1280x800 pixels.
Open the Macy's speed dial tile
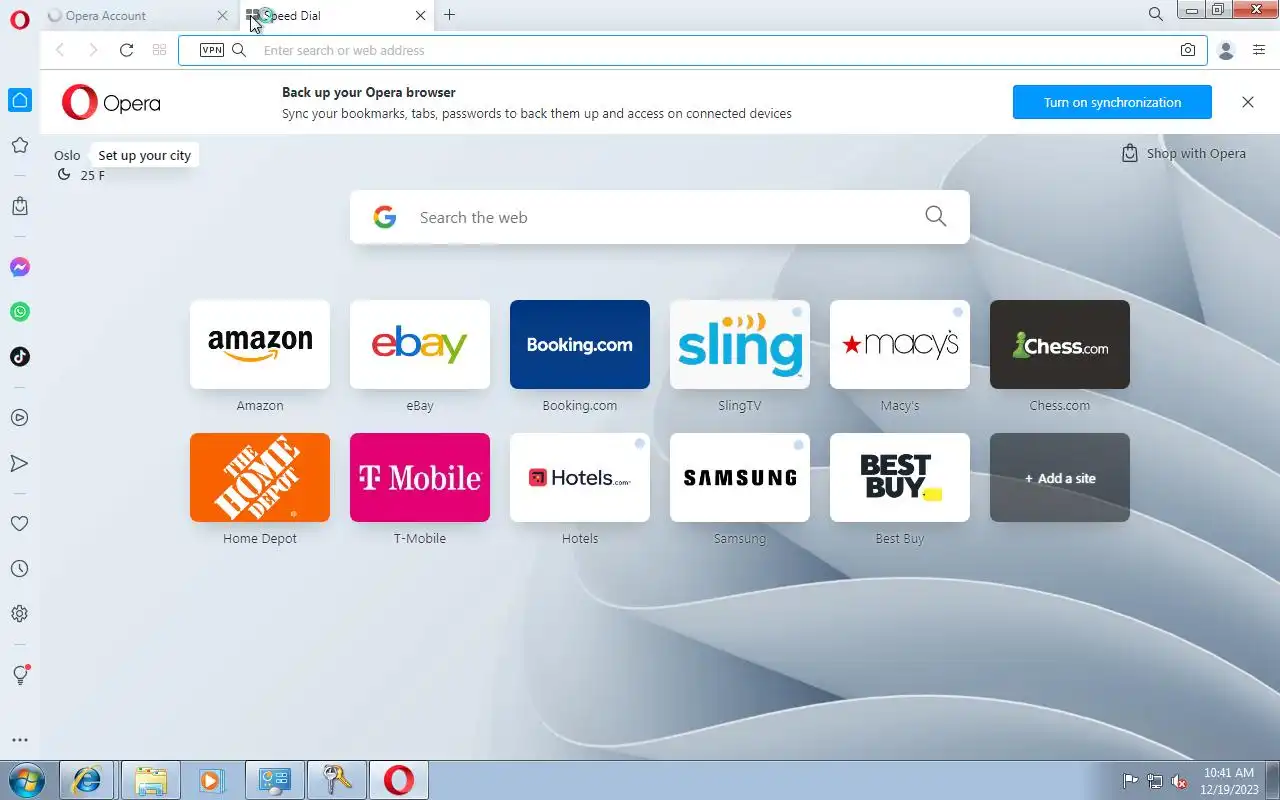900,344
